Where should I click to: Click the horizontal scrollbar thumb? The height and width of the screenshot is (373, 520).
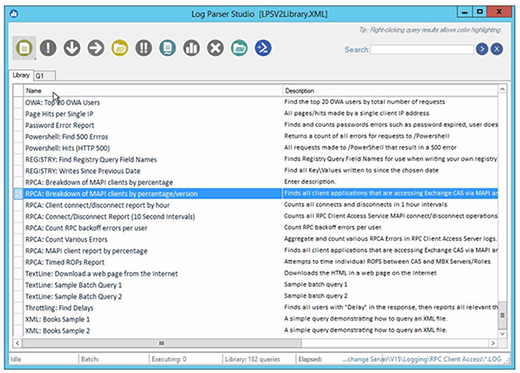(162, 343)
